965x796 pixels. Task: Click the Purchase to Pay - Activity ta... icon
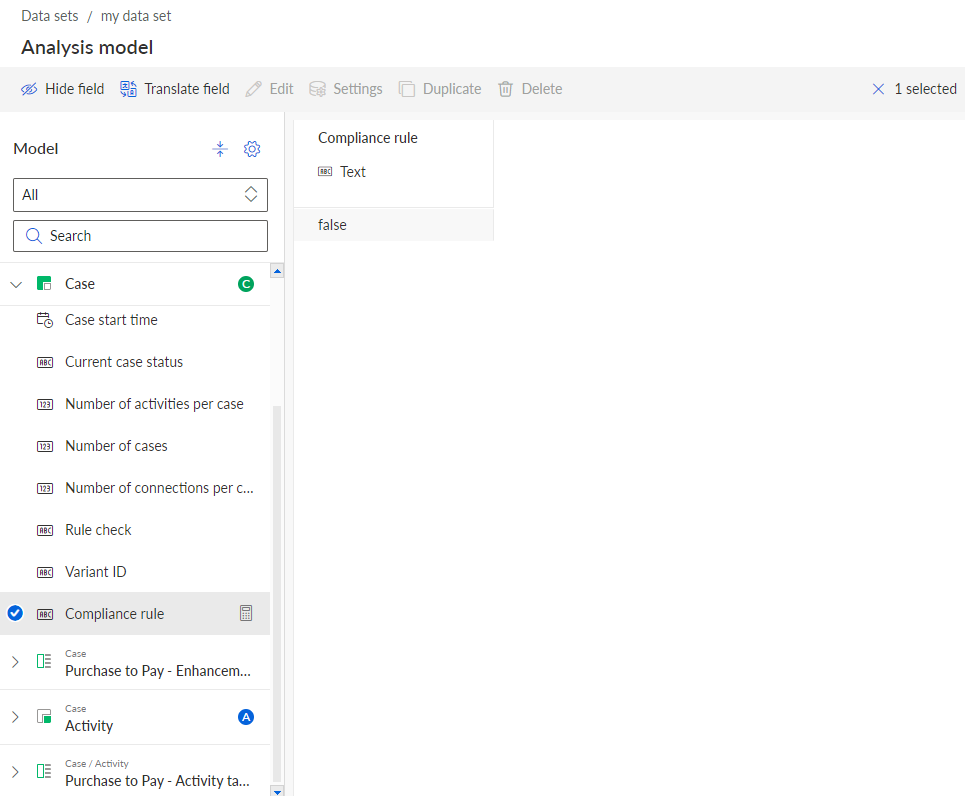[x=44, y=771]
